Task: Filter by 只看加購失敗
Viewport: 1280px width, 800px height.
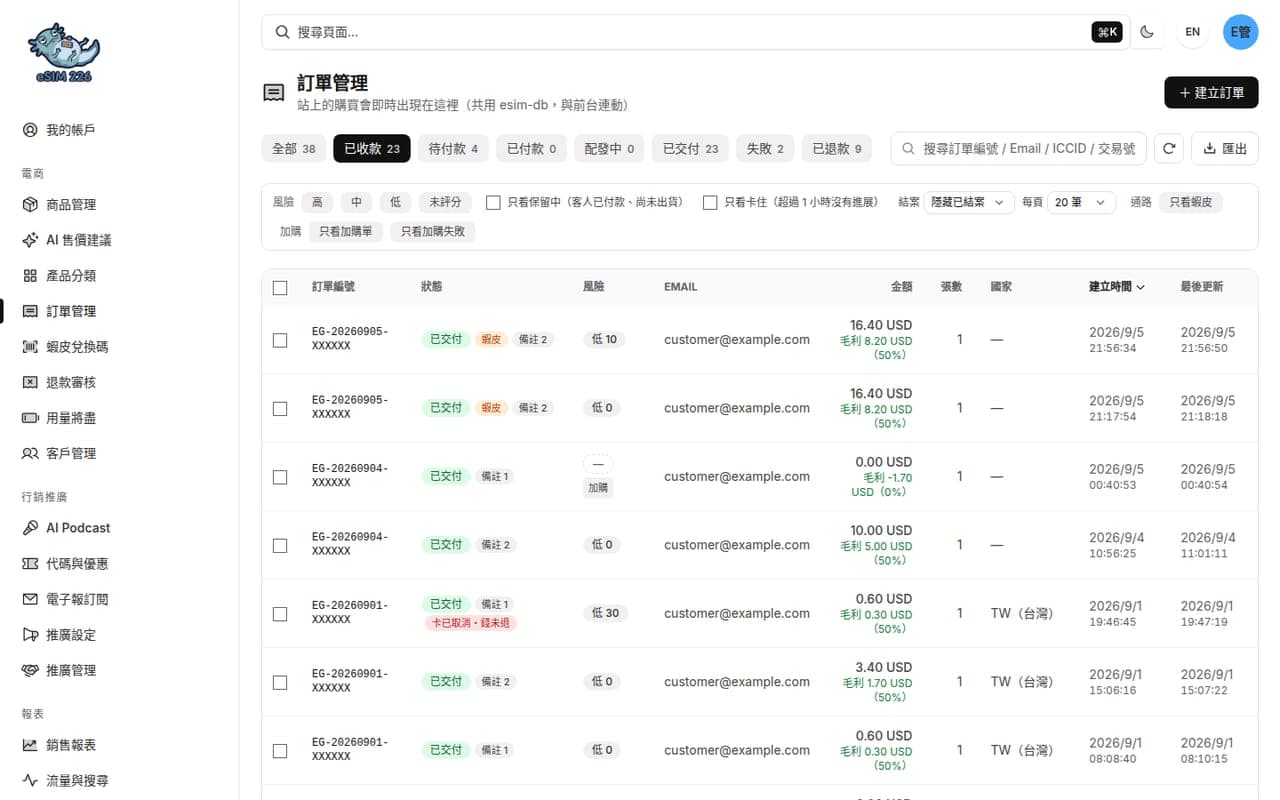Action: (x=433, y=232)
